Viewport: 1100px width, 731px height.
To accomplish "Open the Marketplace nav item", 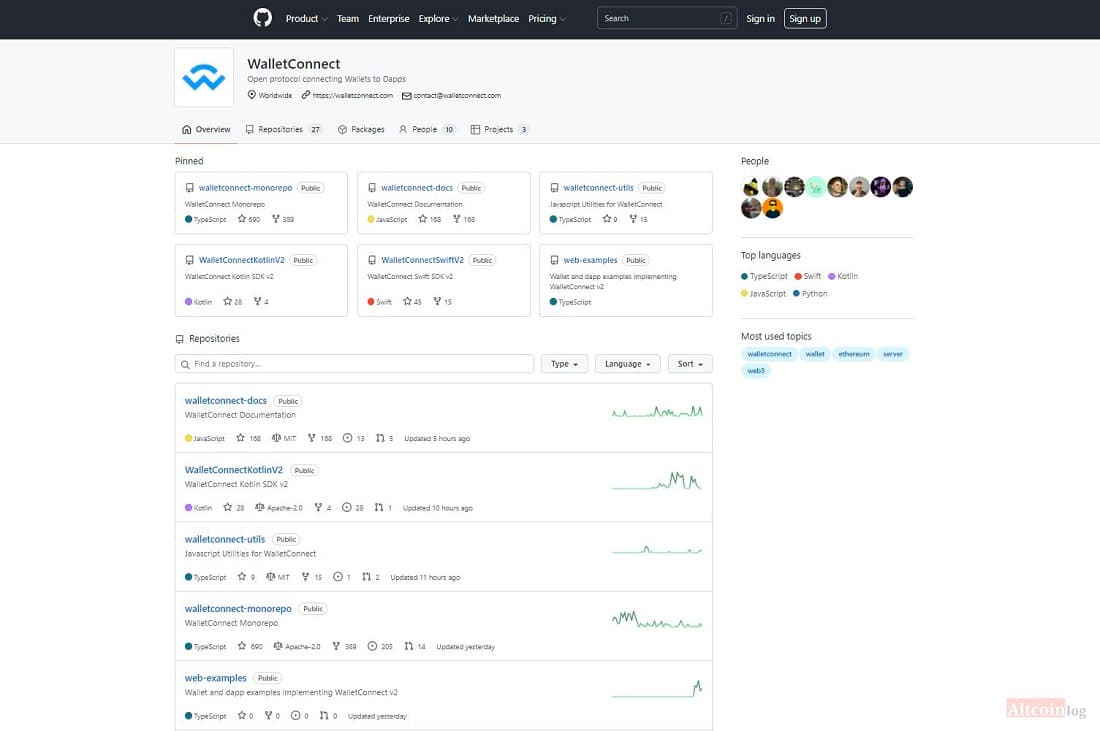I will (493, 18).
